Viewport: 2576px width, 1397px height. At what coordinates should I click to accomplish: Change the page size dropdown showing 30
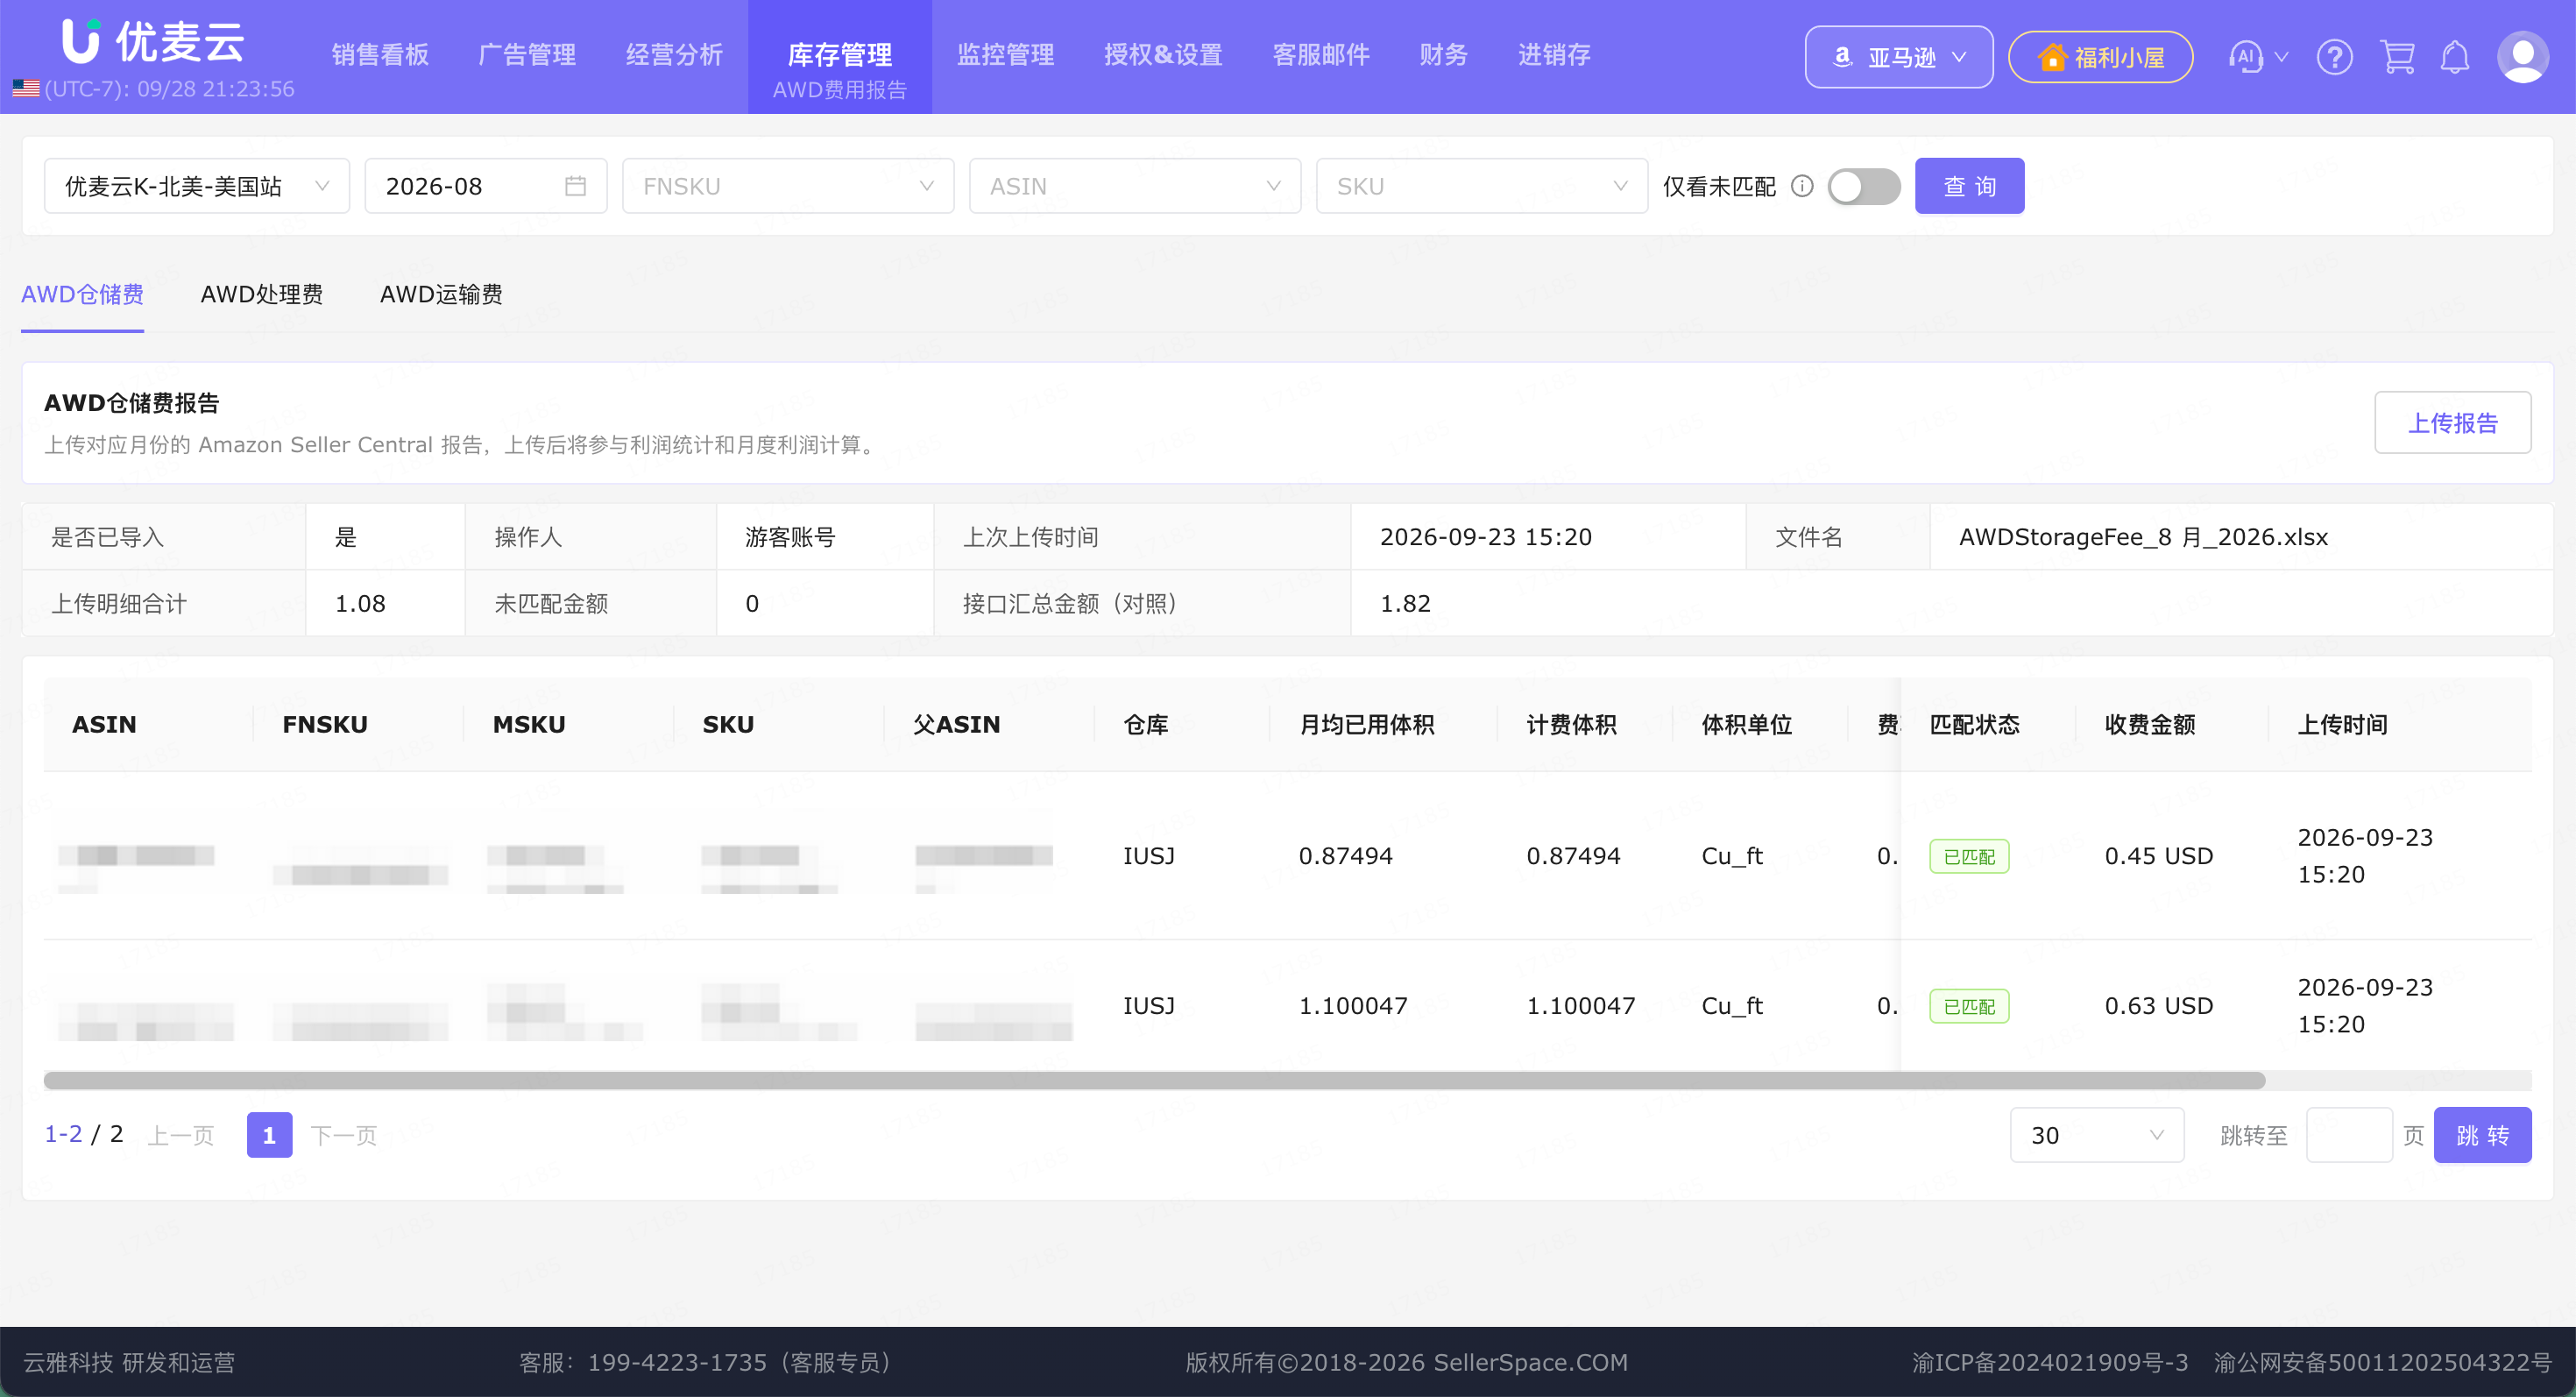click(x=2096, y=1135)
